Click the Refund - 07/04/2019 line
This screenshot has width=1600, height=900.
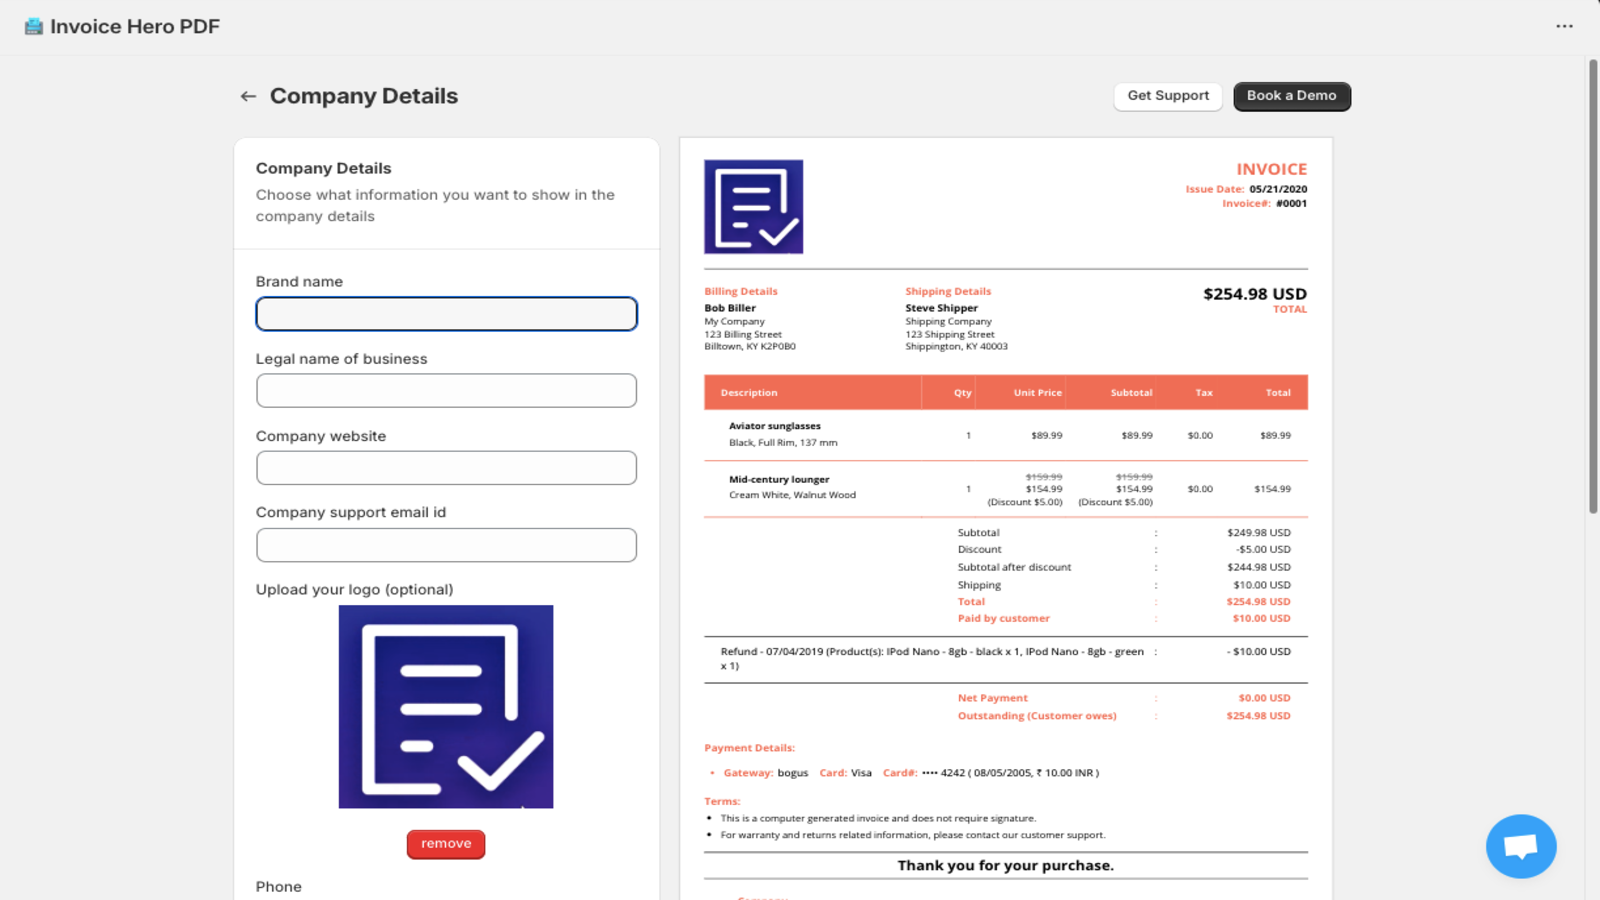(x=932, y=658)
